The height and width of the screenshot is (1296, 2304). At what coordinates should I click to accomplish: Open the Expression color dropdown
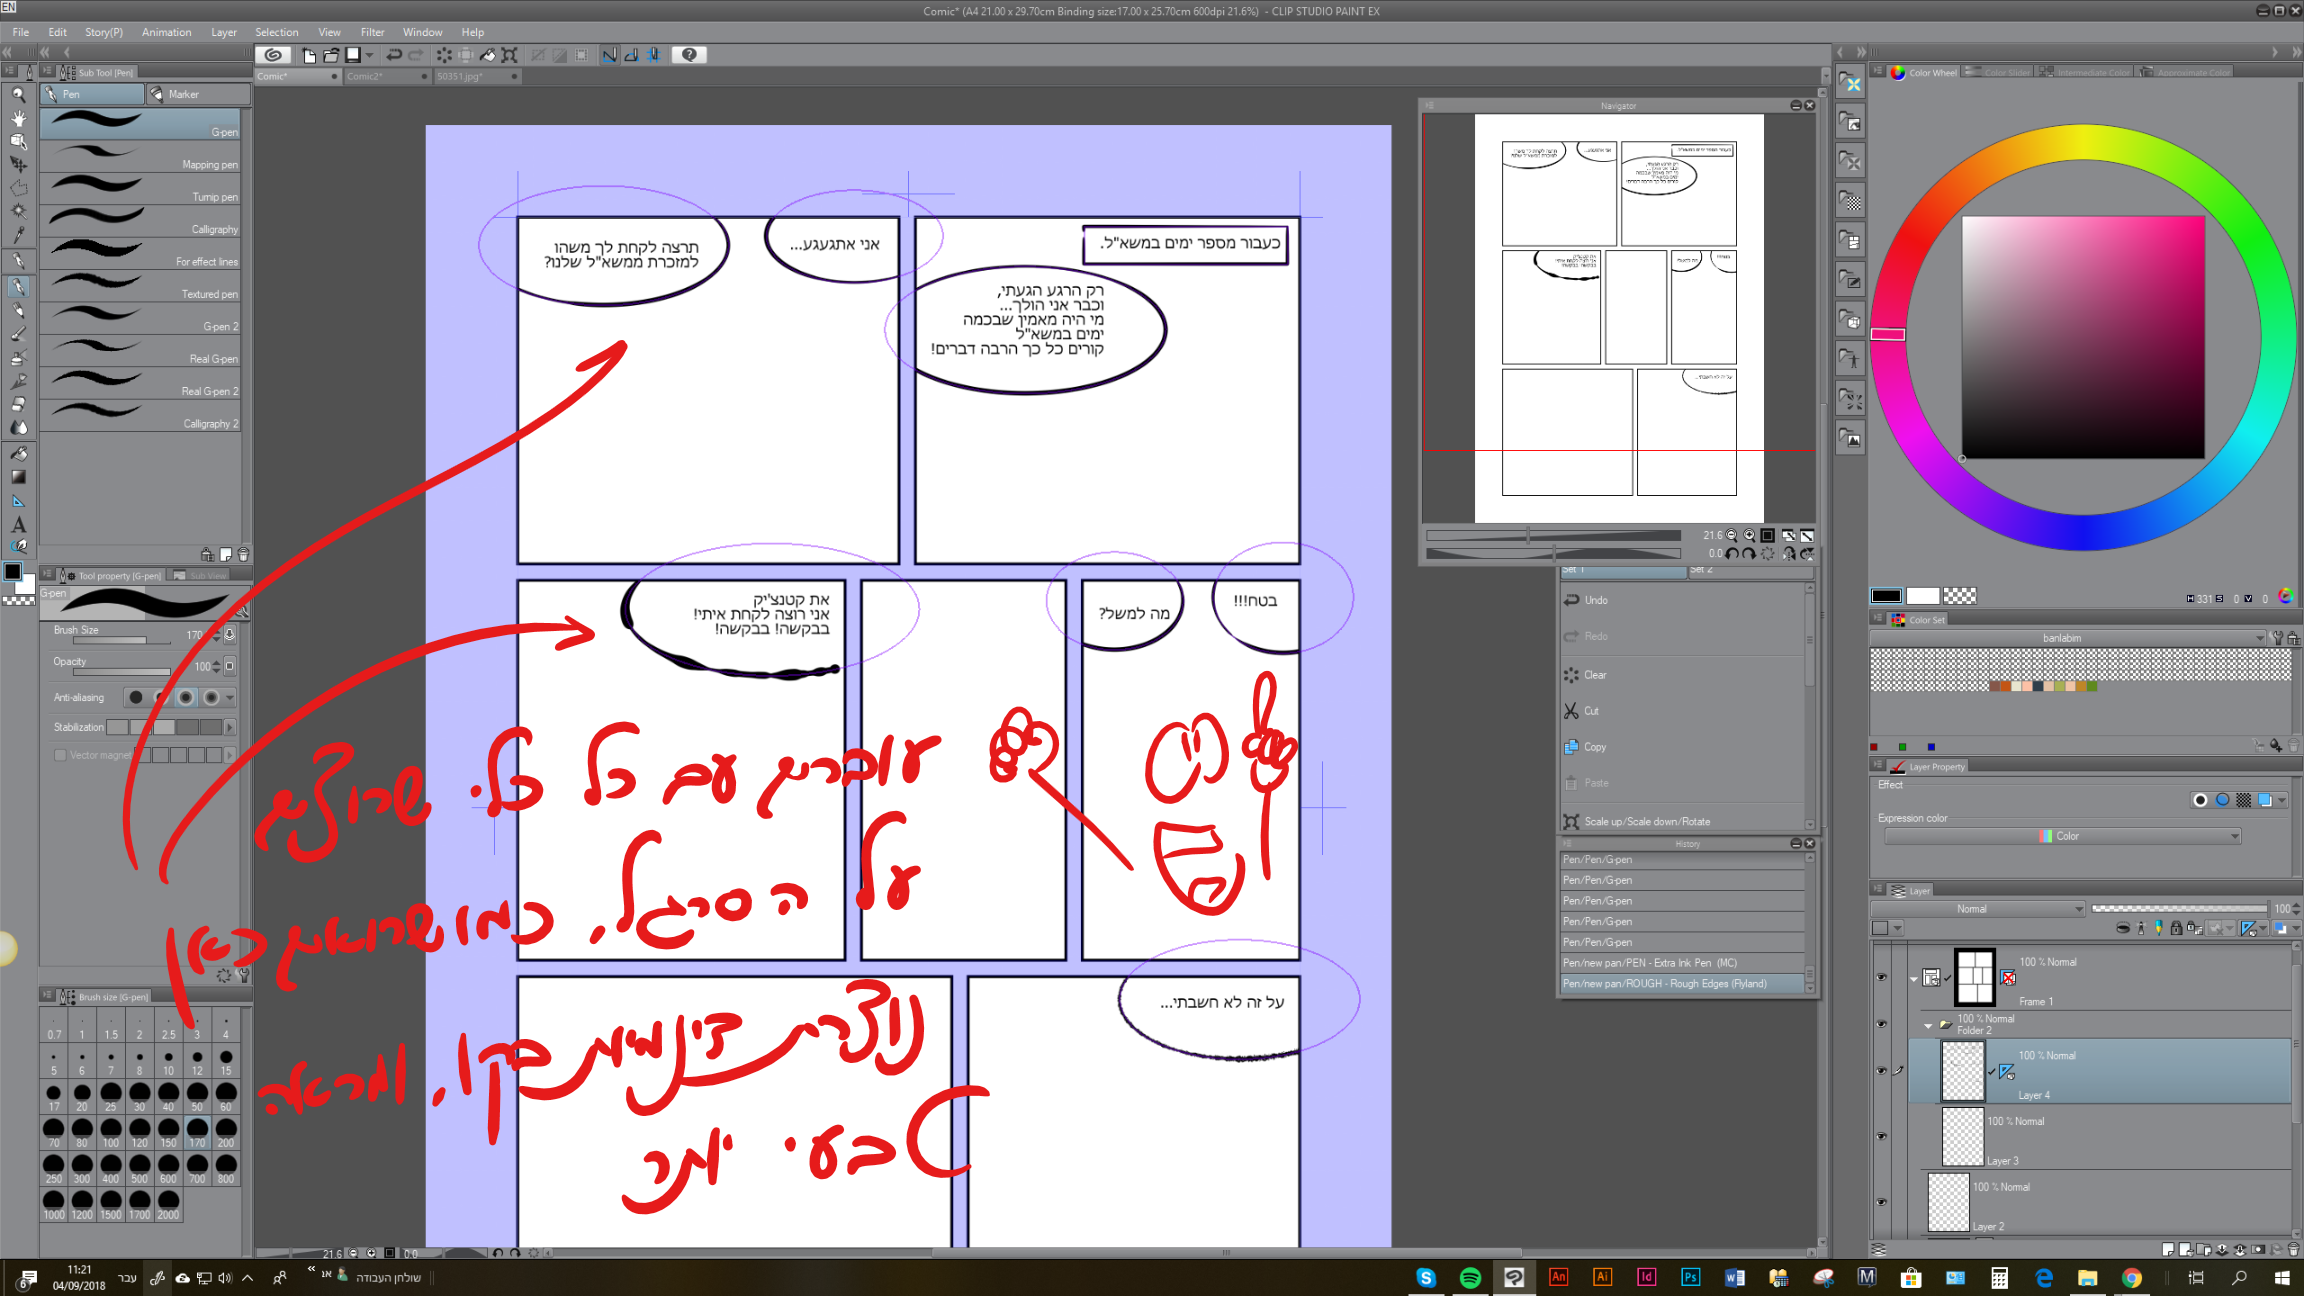coord(2062,836)
